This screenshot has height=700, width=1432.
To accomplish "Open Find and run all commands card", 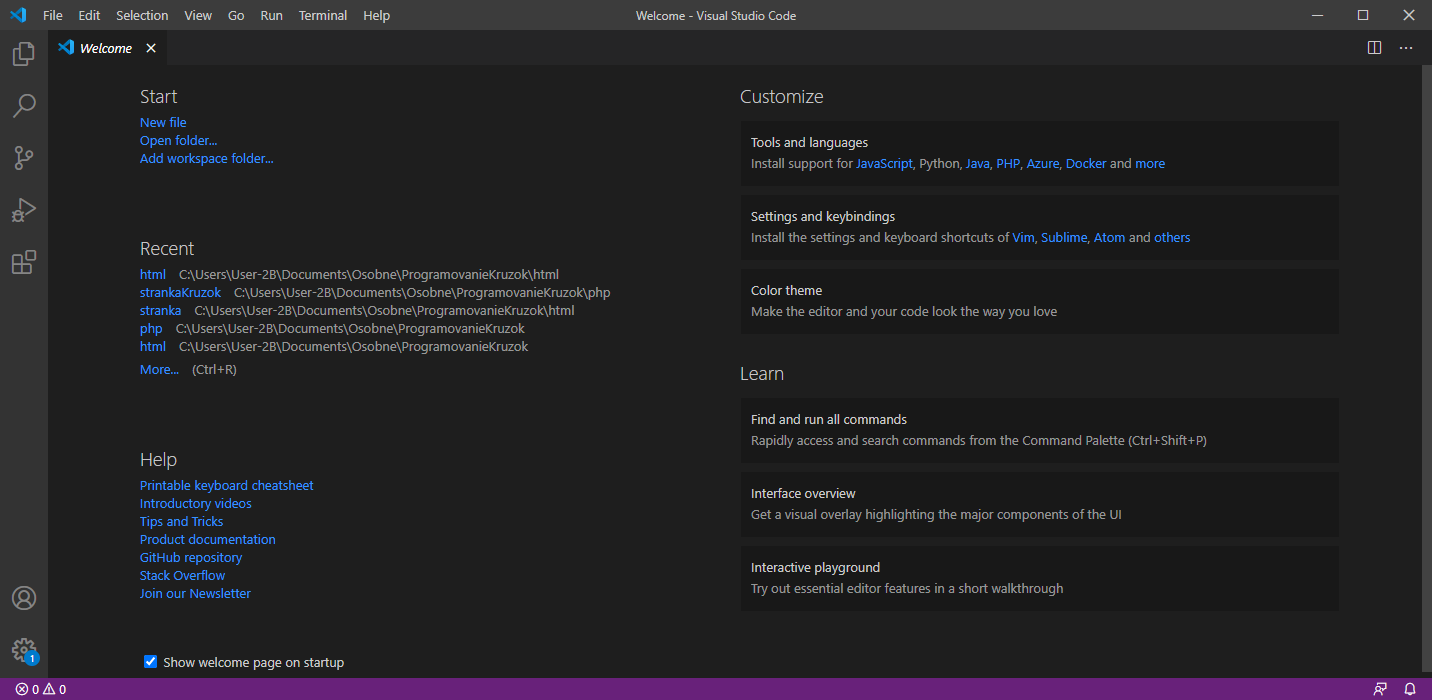I will 1039,430.
